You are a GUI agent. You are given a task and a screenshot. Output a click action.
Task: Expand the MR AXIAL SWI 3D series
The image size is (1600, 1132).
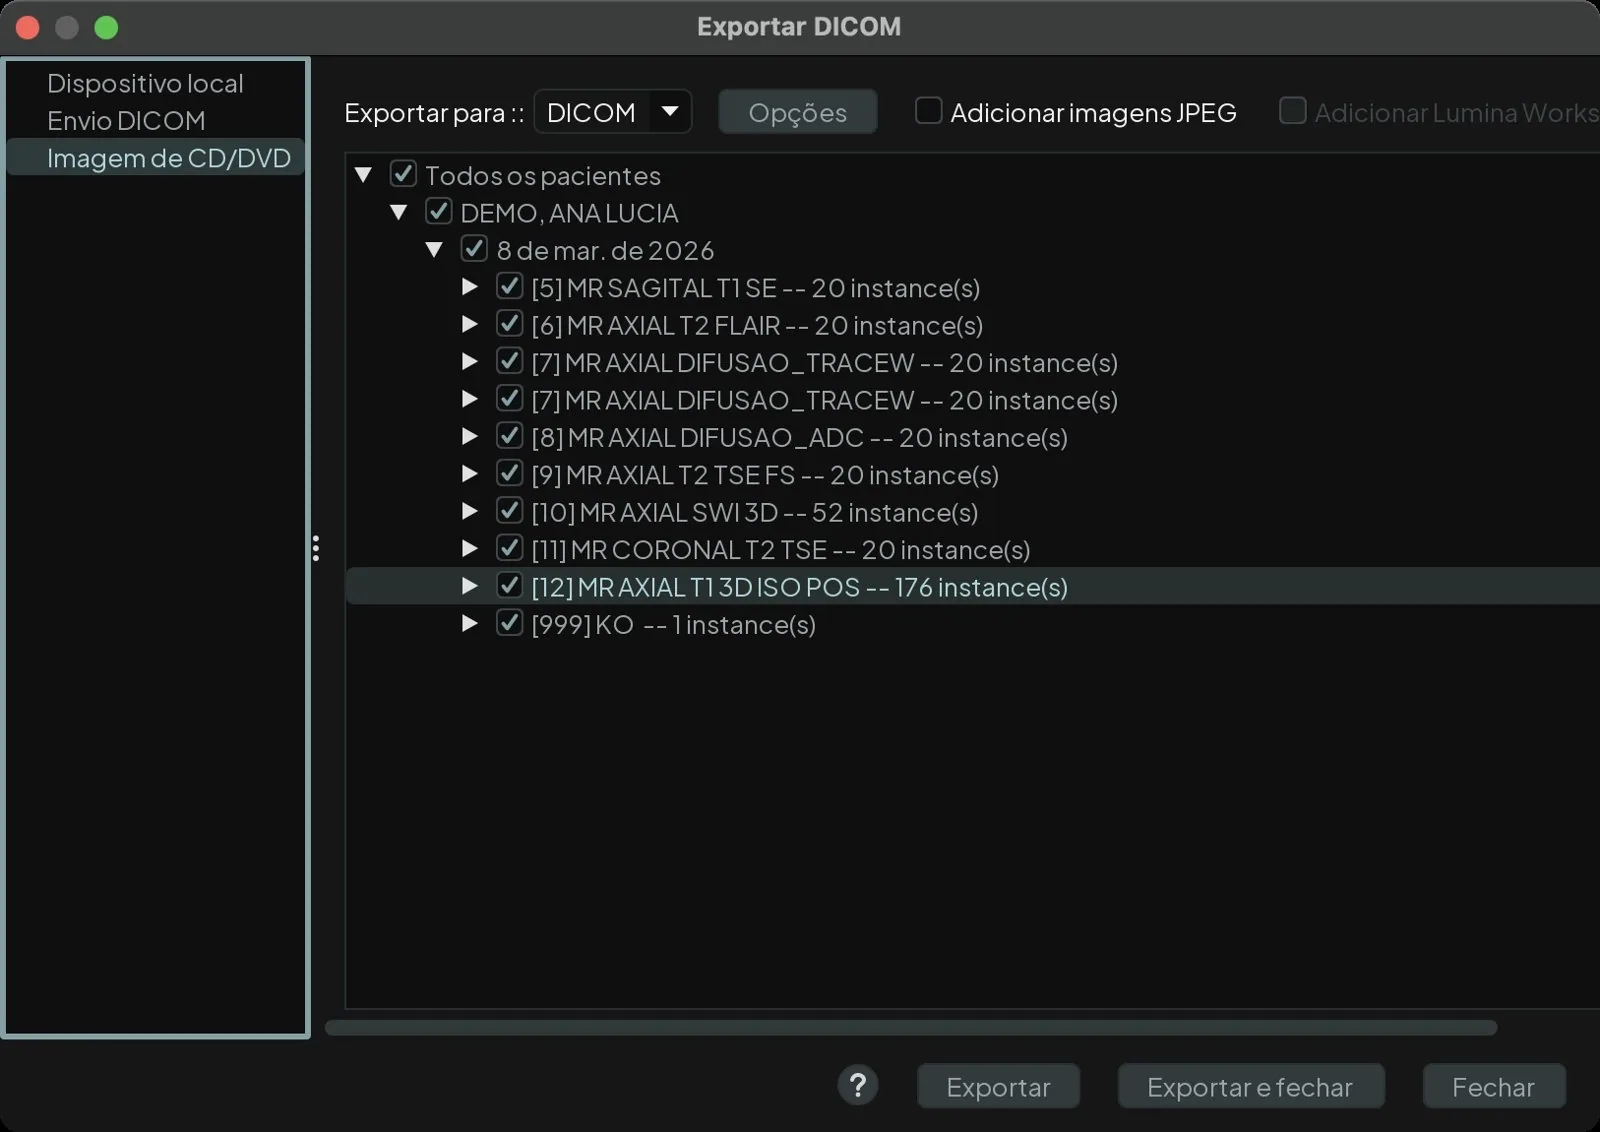point(469,511)
